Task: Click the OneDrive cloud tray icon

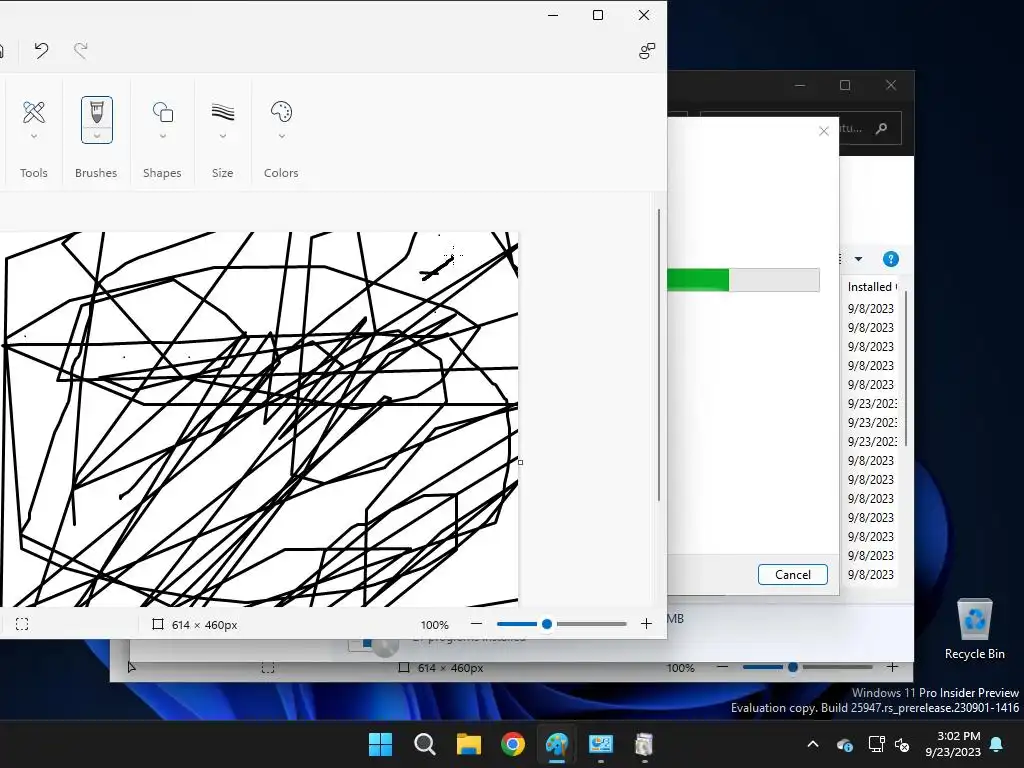Action: point(844,744)
